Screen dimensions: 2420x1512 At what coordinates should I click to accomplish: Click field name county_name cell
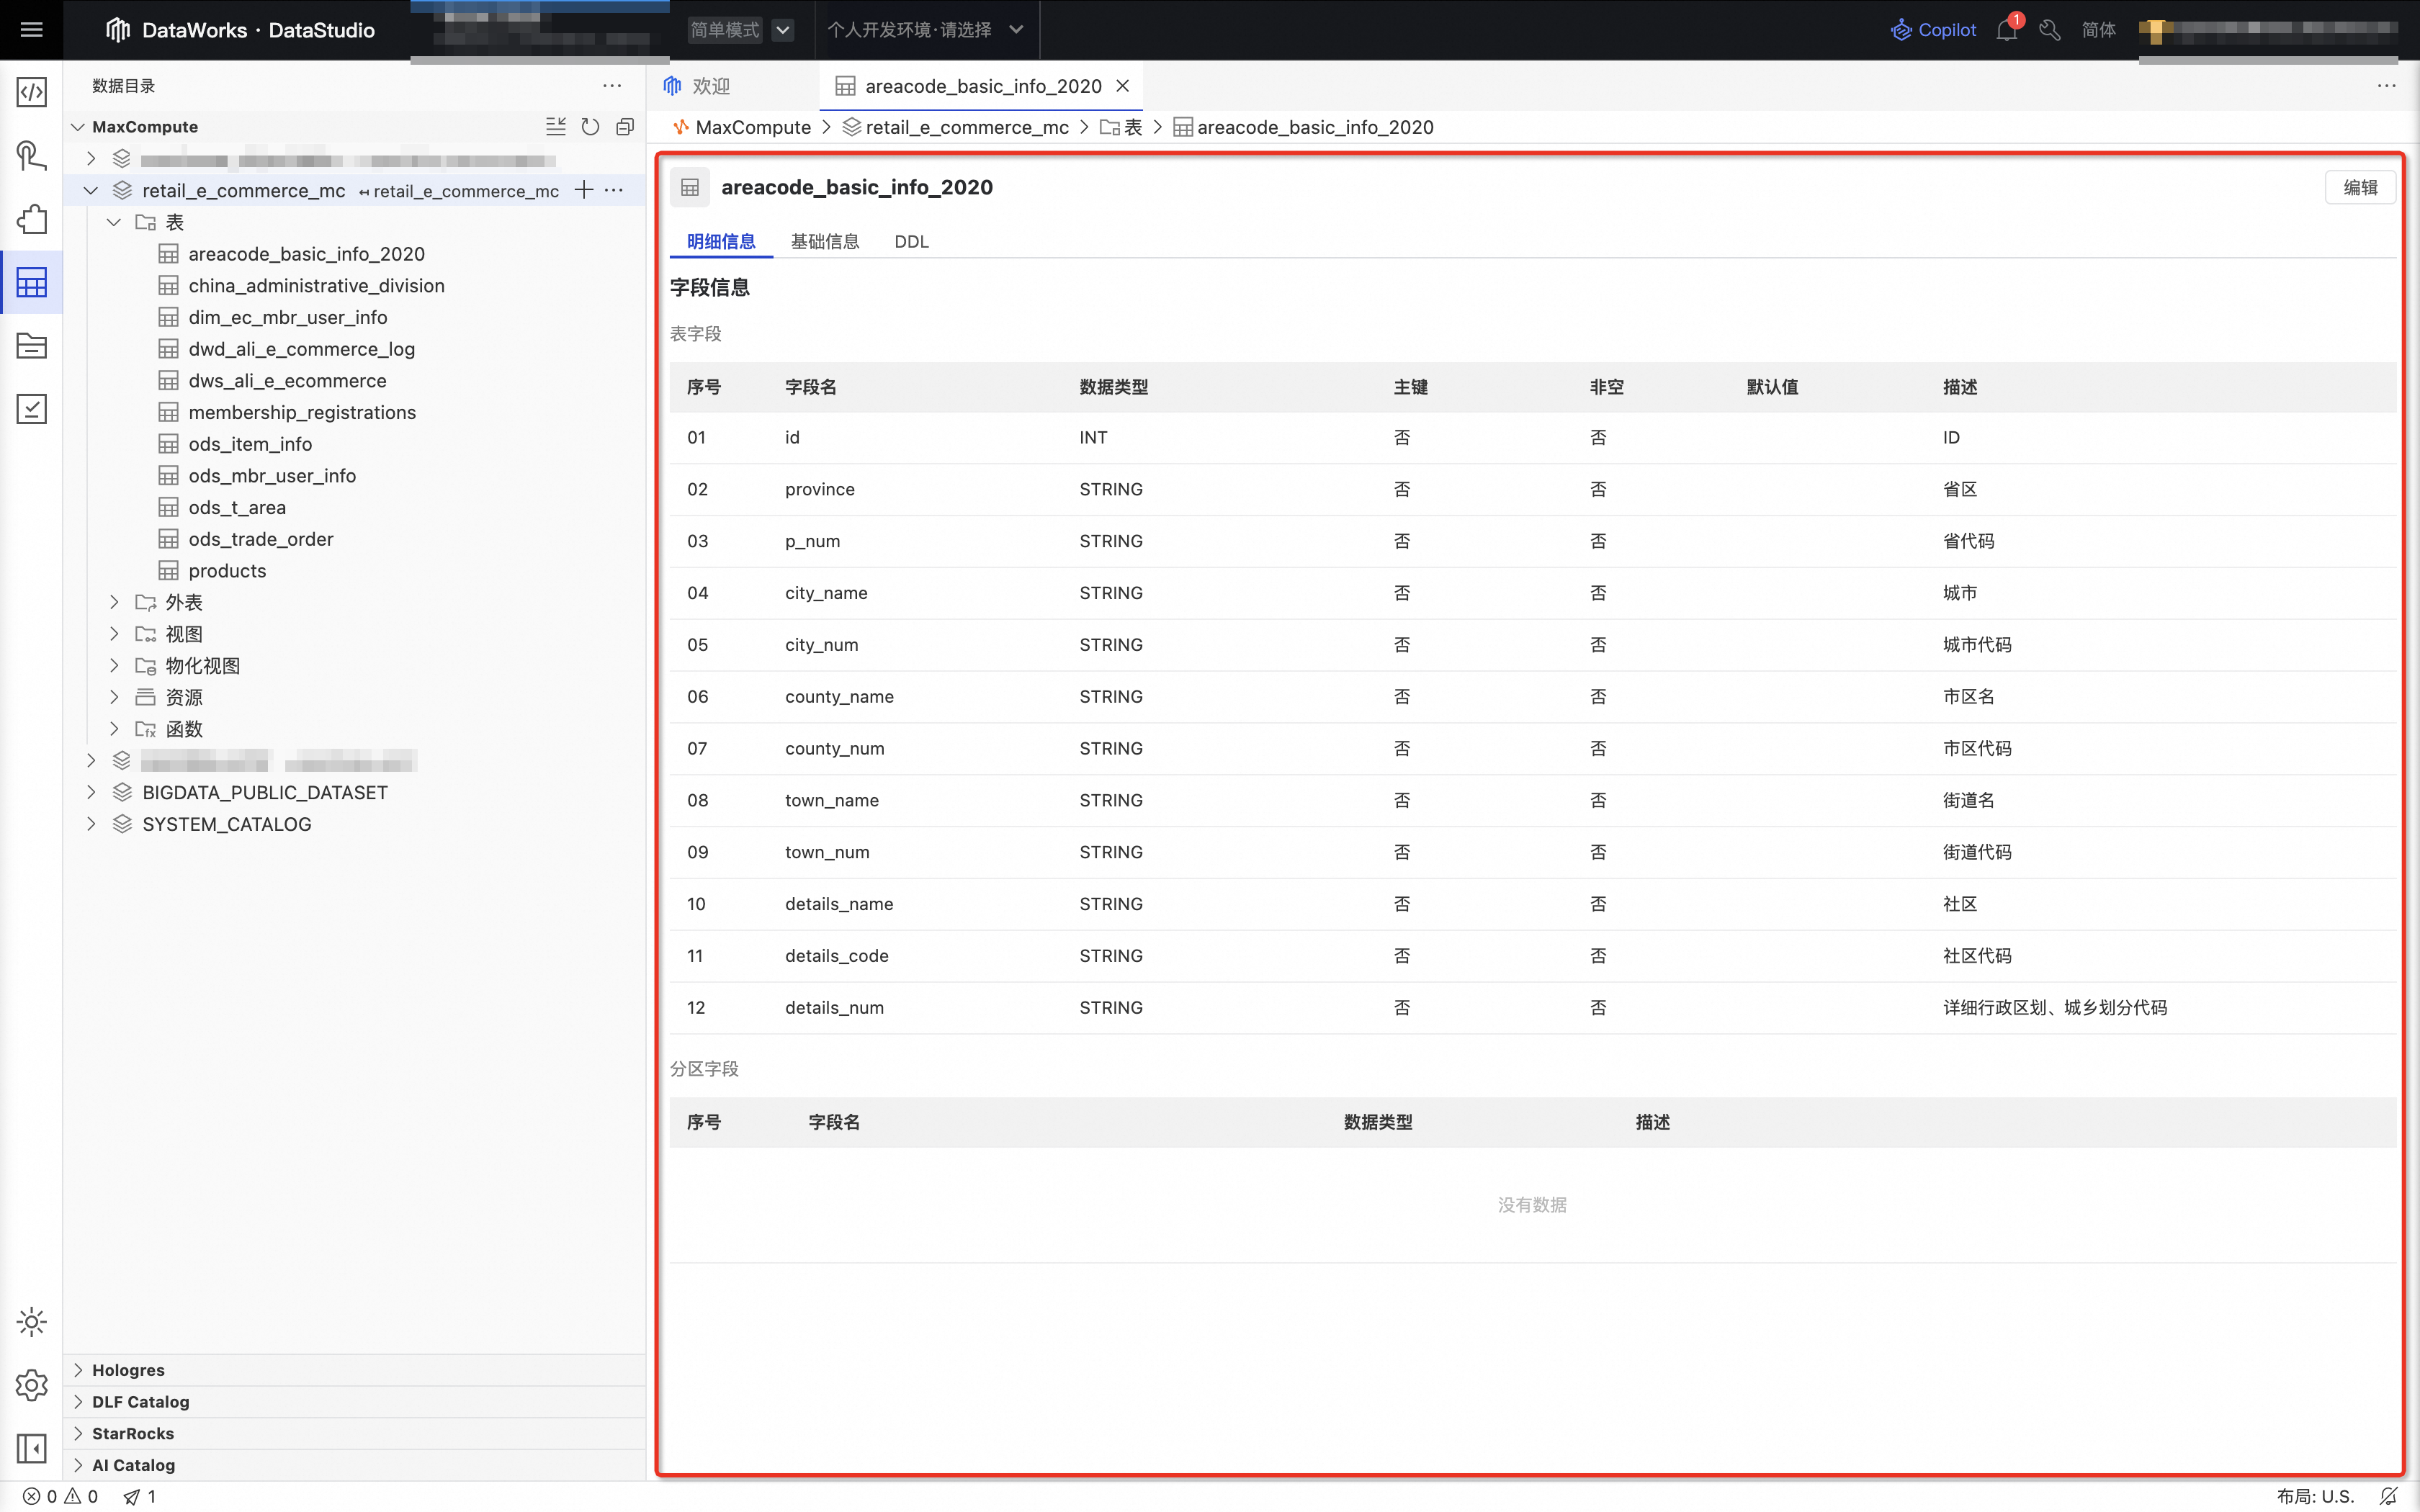839,696
